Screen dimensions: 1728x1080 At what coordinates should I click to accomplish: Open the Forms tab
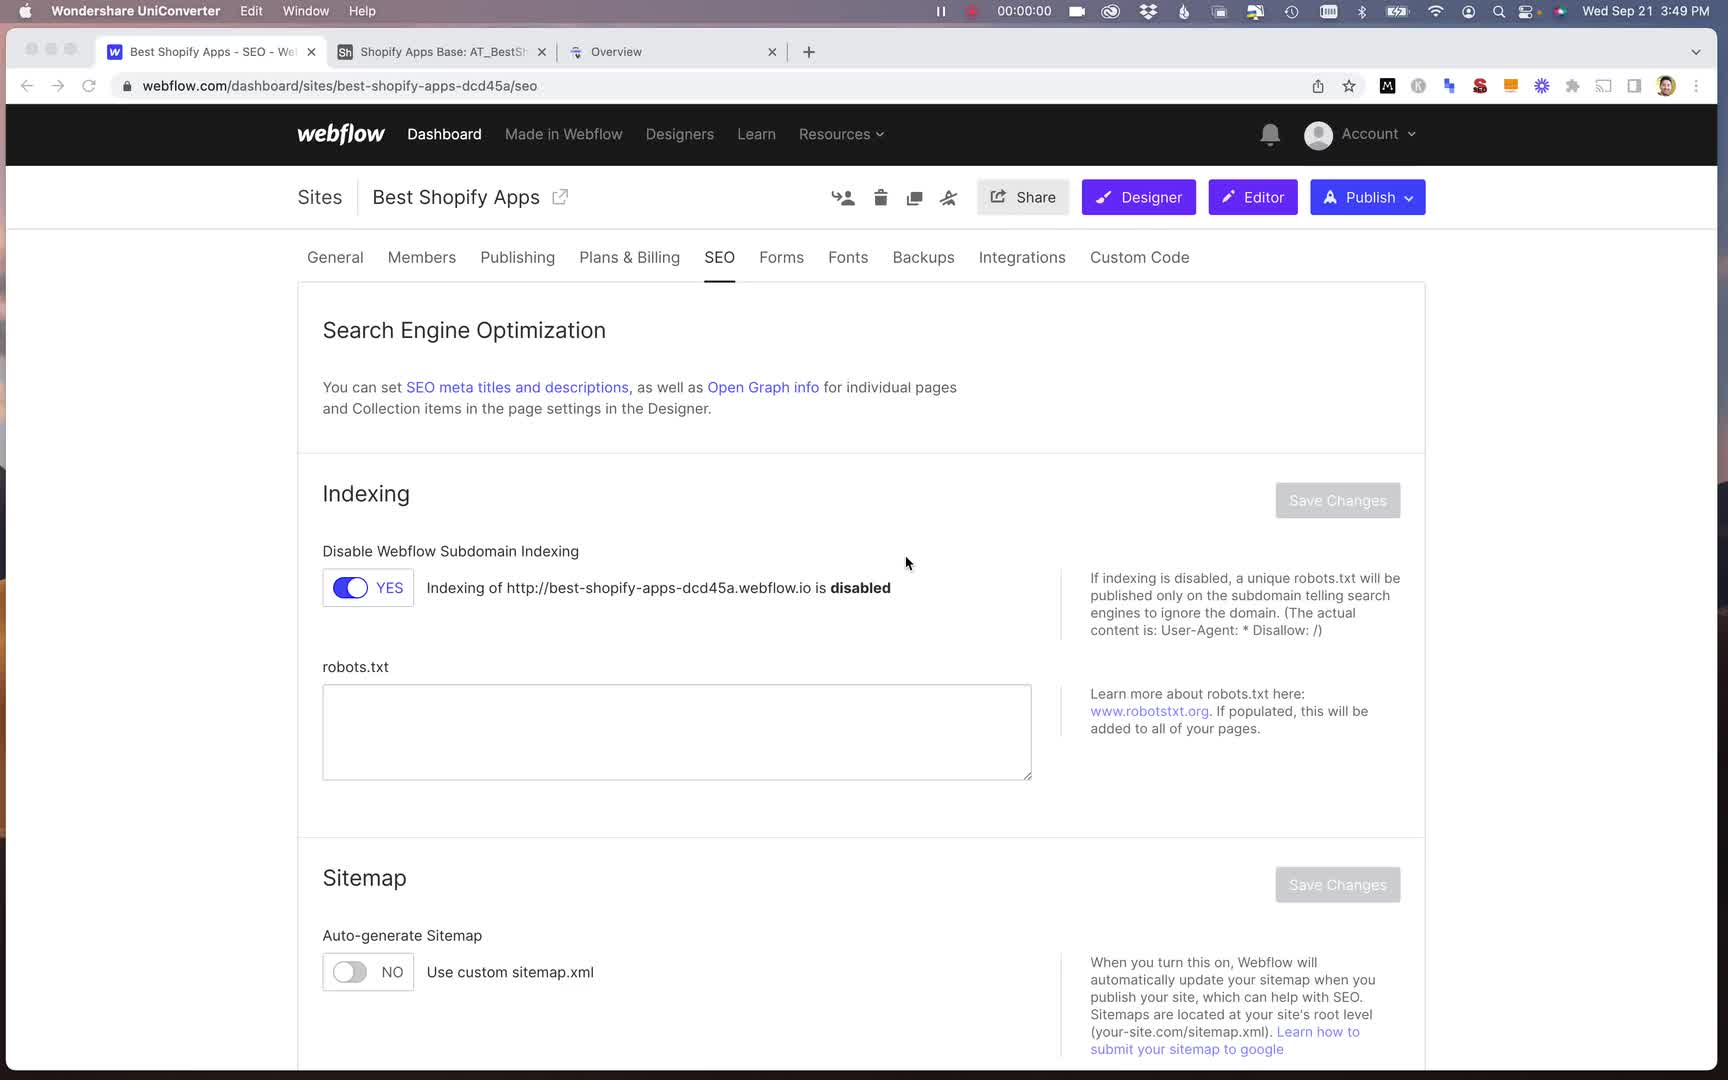781,258
